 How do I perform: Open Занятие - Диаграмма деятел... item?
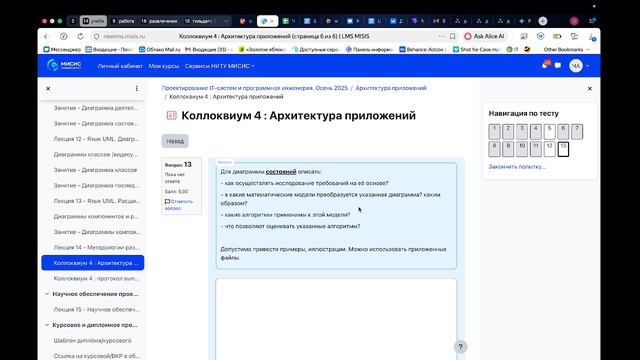96,108
